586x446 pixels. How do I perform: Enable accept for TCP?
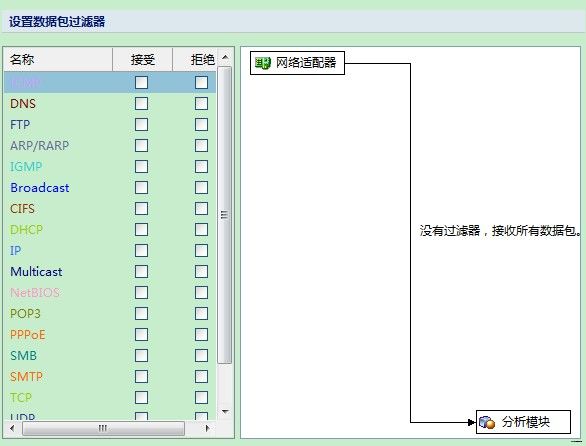[141, 397]
